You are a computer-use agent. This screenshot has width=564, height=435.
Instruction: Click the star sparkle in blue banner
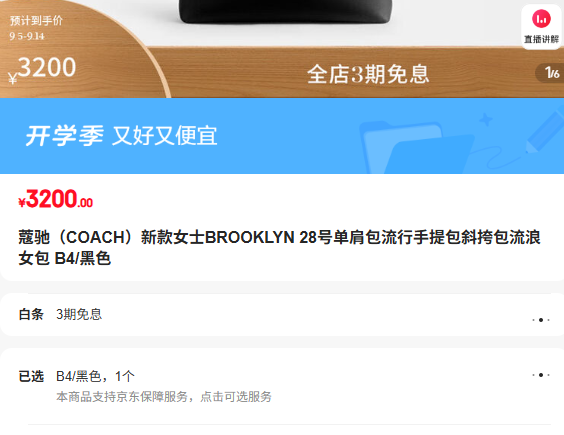(x=486, y=120)
